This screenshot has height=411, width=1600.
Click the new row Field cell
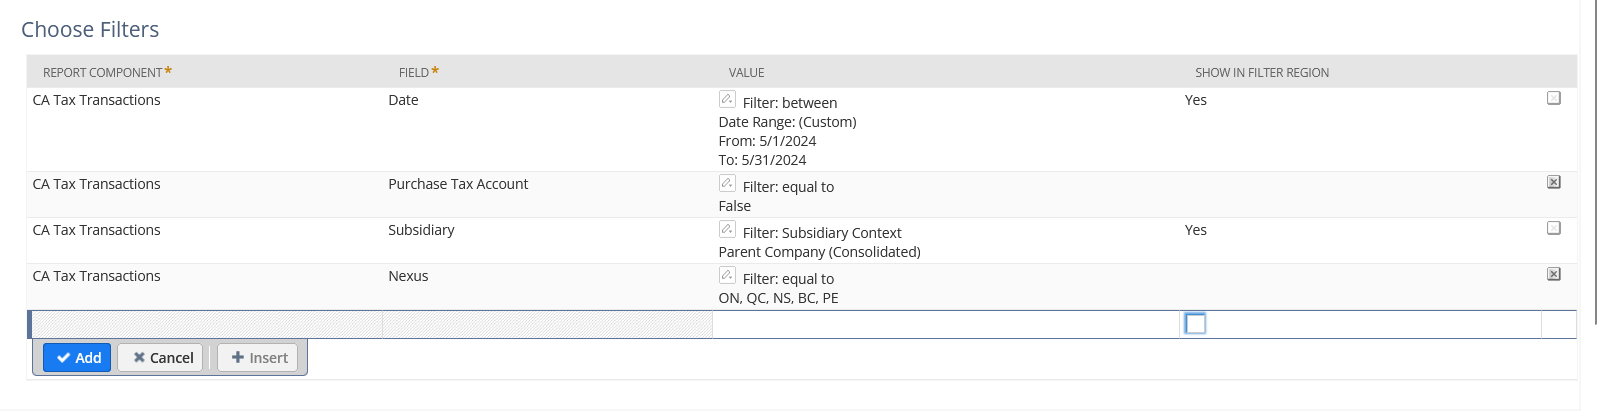pos(547,324)
